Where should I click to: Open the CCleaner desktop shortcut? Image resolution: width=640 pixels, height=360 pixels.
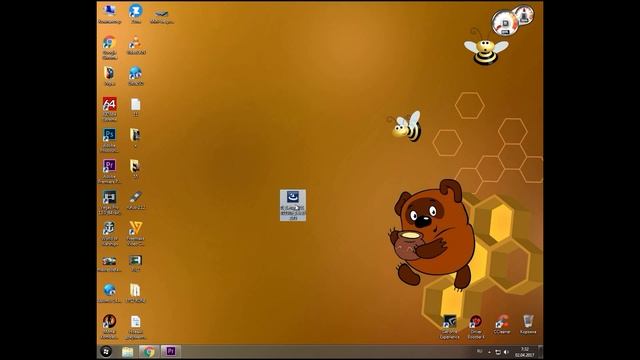click(x=502, y=324)
